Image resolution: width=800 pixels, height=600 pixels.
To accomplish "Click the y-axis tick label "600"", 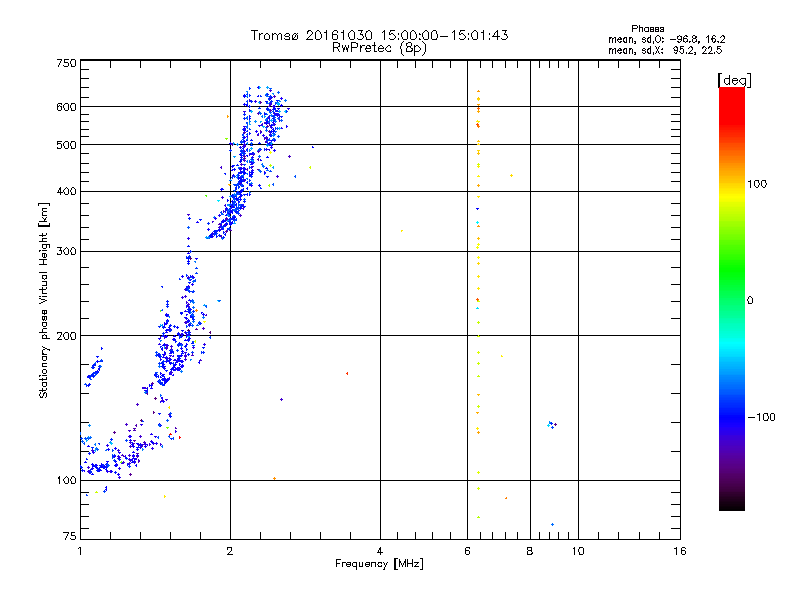I will 66,107.
